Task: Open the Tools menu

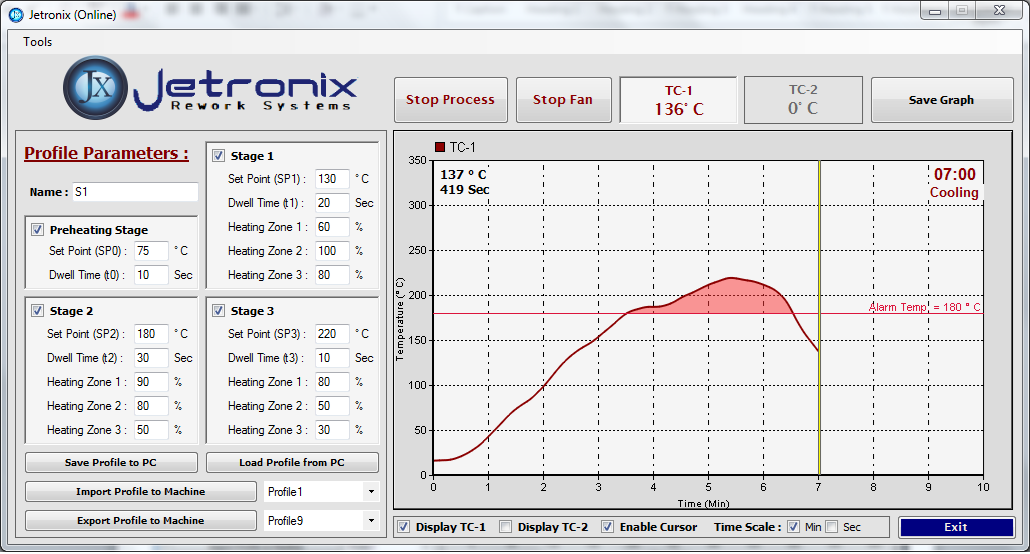Action: [x=37, y=41]
